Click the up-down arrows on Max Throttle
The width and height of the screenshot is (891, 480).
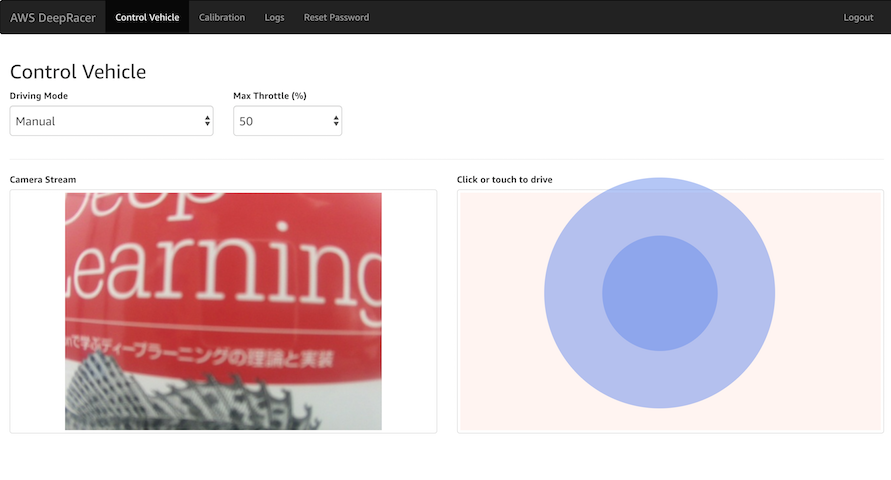(x=336, y=121)
